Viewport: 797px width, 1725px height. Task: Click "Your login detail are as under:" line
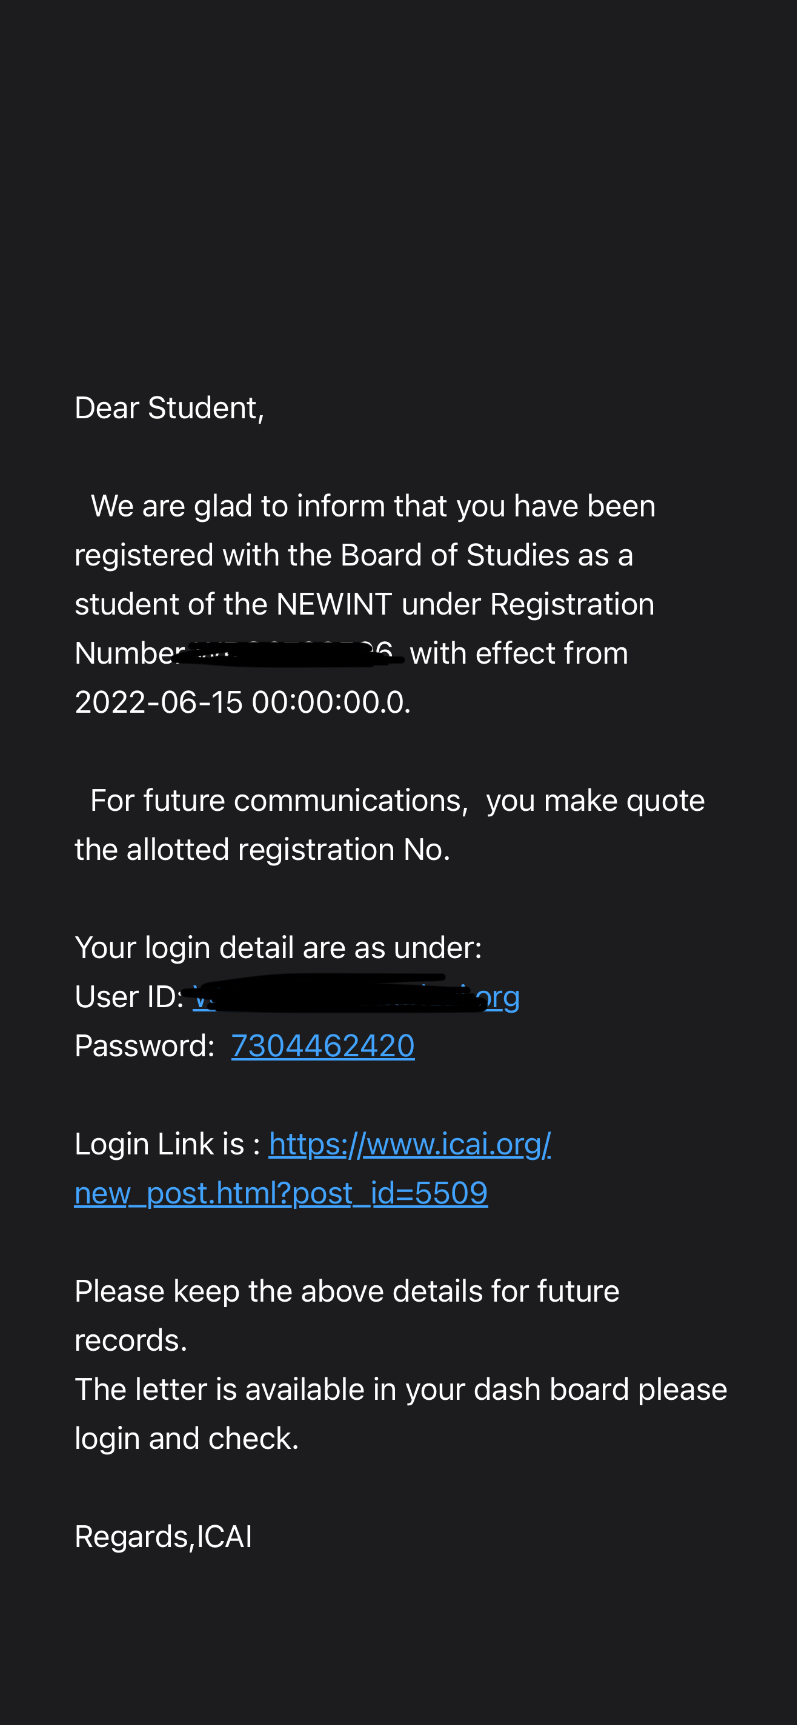[278, 948]
